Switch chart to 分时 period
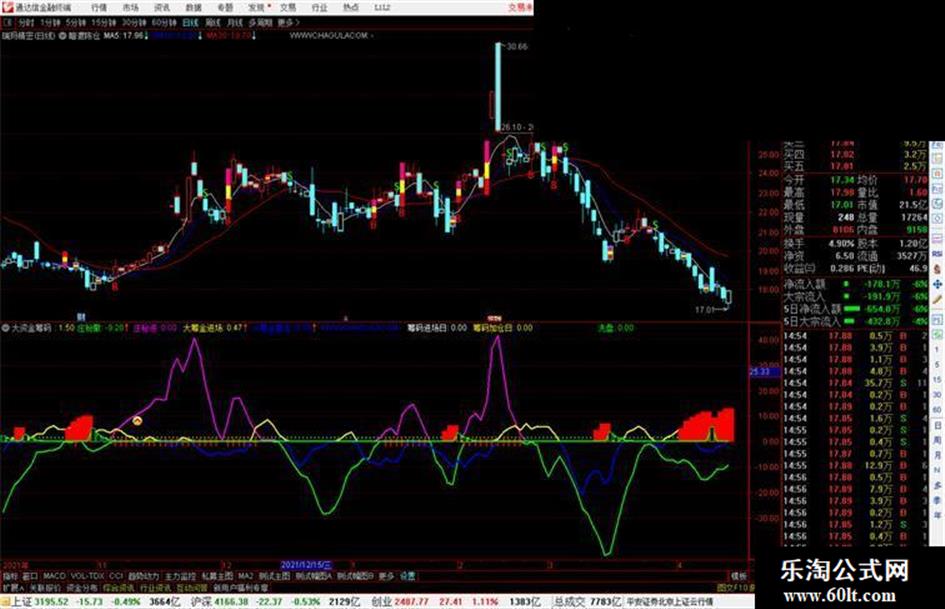 (x=26, y=23)
